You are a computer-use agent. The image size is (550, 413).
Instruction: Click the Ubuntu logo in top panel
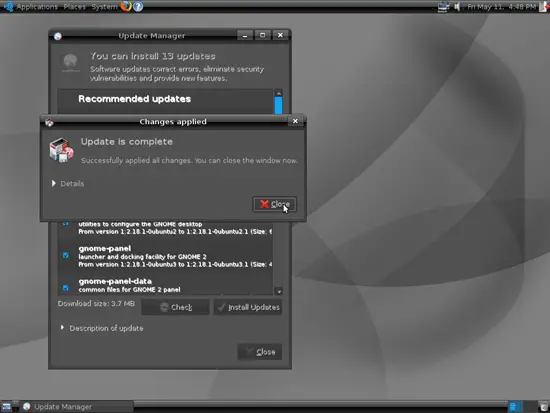click(8, 6)
